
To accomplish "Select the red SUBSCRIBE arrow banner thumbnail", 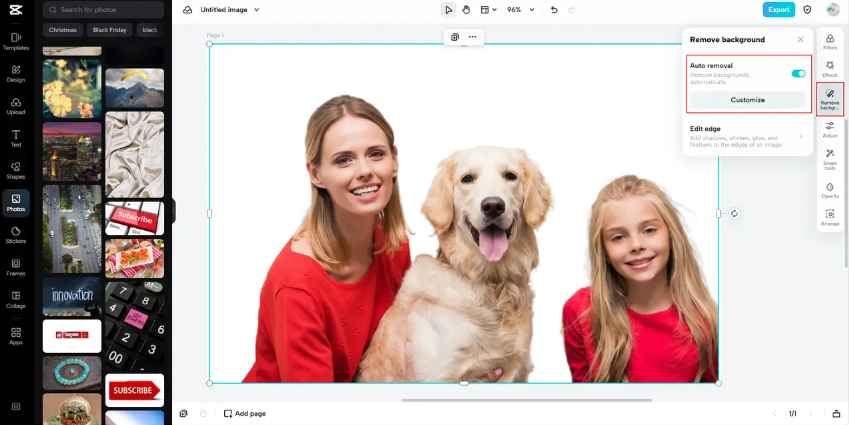I will point(134,390).
